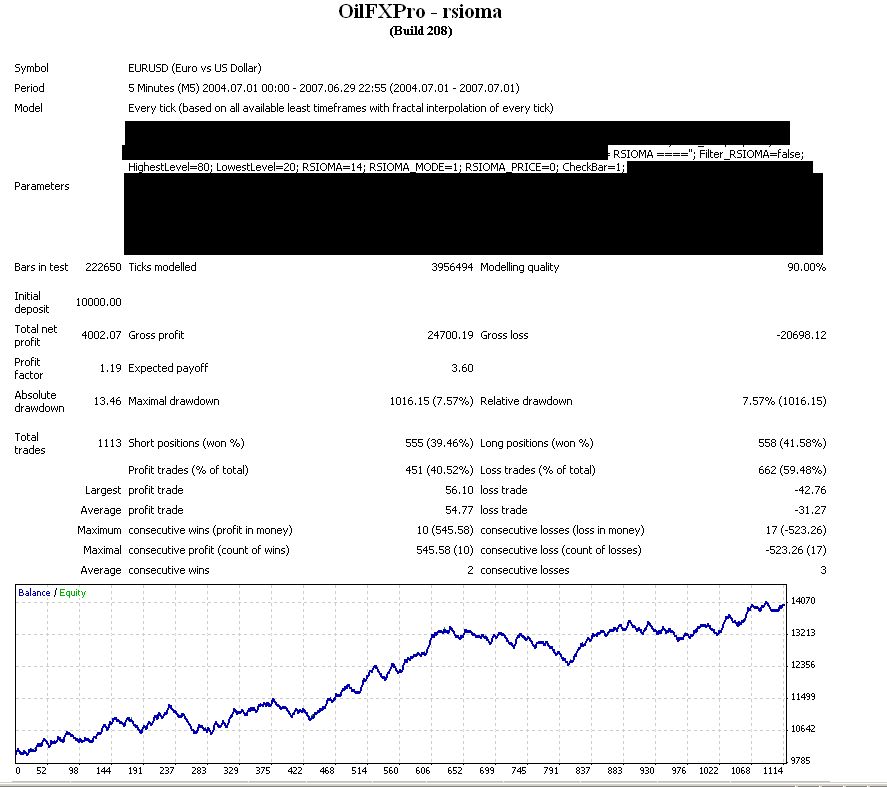Click the chart y-axis label '9785'
Image resolution: width=887 pixels, height=787 pixels.
pyautogui.click(x=800, y=761)
